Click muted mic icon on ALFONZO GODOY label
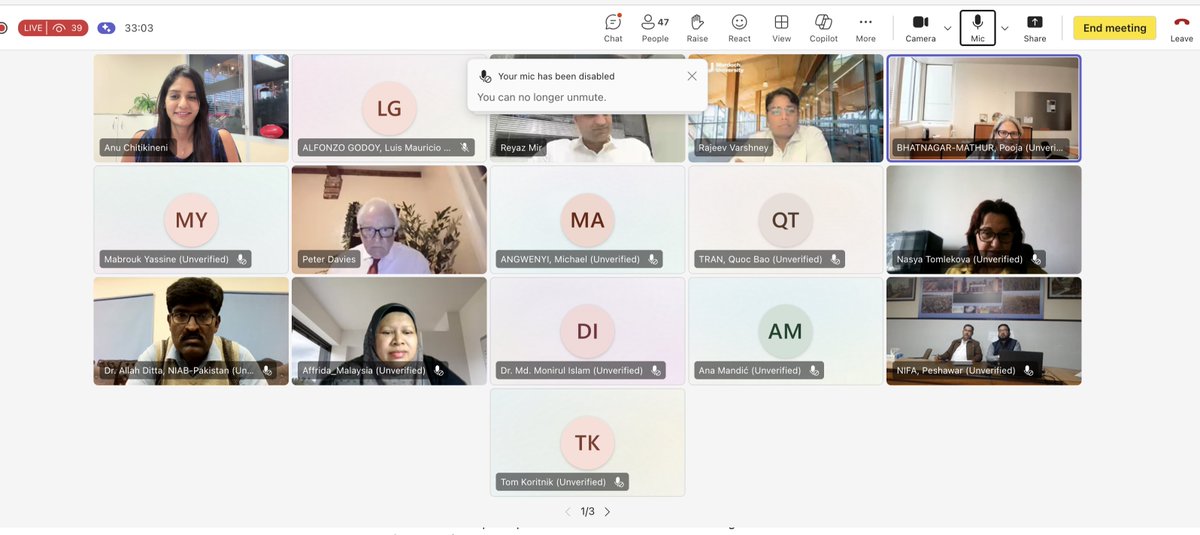Image resolution: width=1200 pixels, height=535 pixels. click(464, 148)
